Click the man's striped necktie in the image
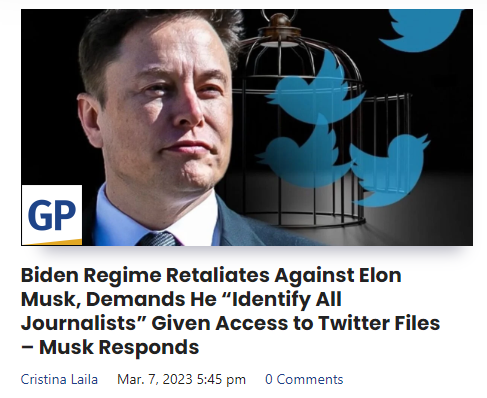This screenshot has width=487, height=398. tap(158, 239)
